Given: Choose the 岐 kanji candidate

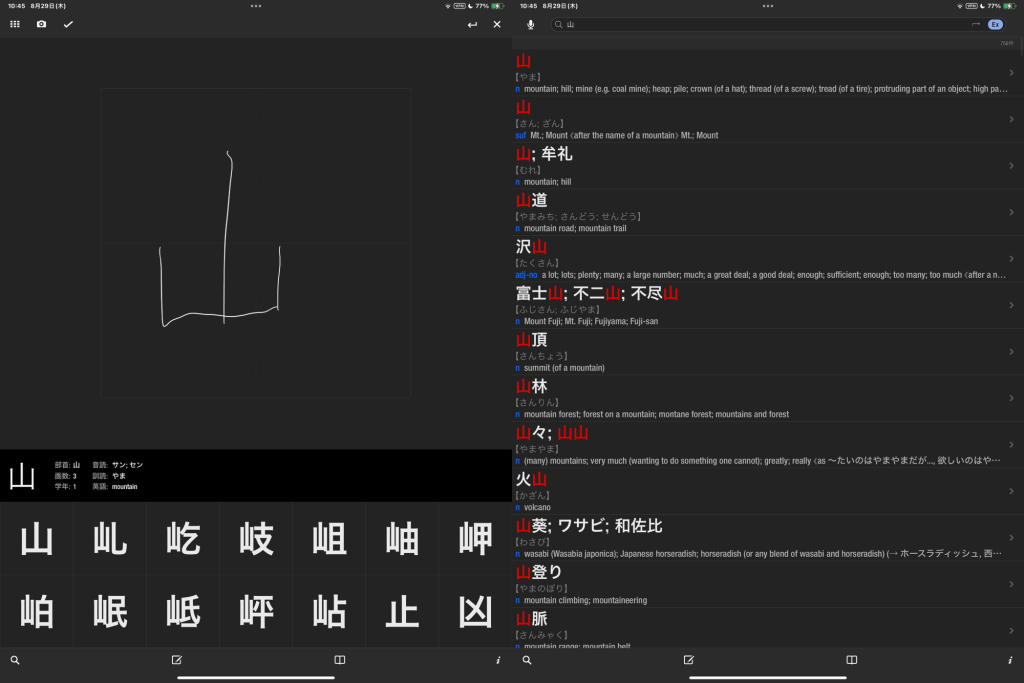Looking at the screenshot, I should 255,539.
